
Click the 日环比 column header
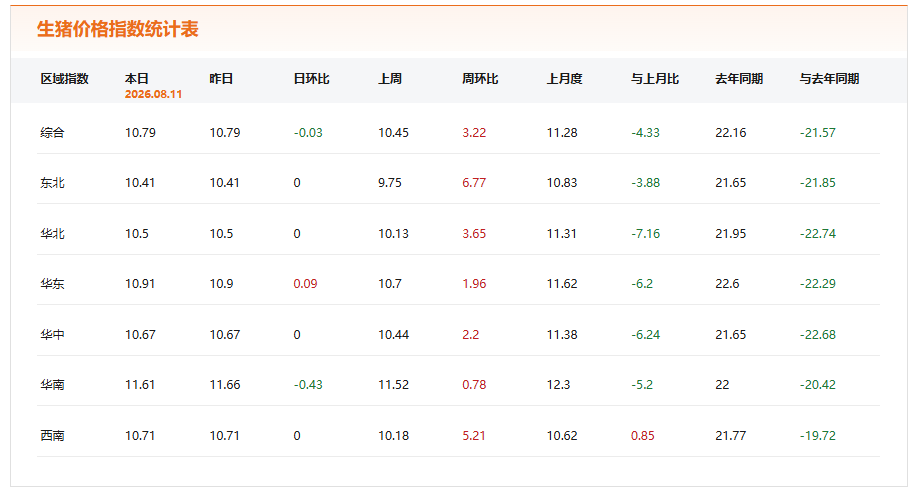click(x=311, y=79)
